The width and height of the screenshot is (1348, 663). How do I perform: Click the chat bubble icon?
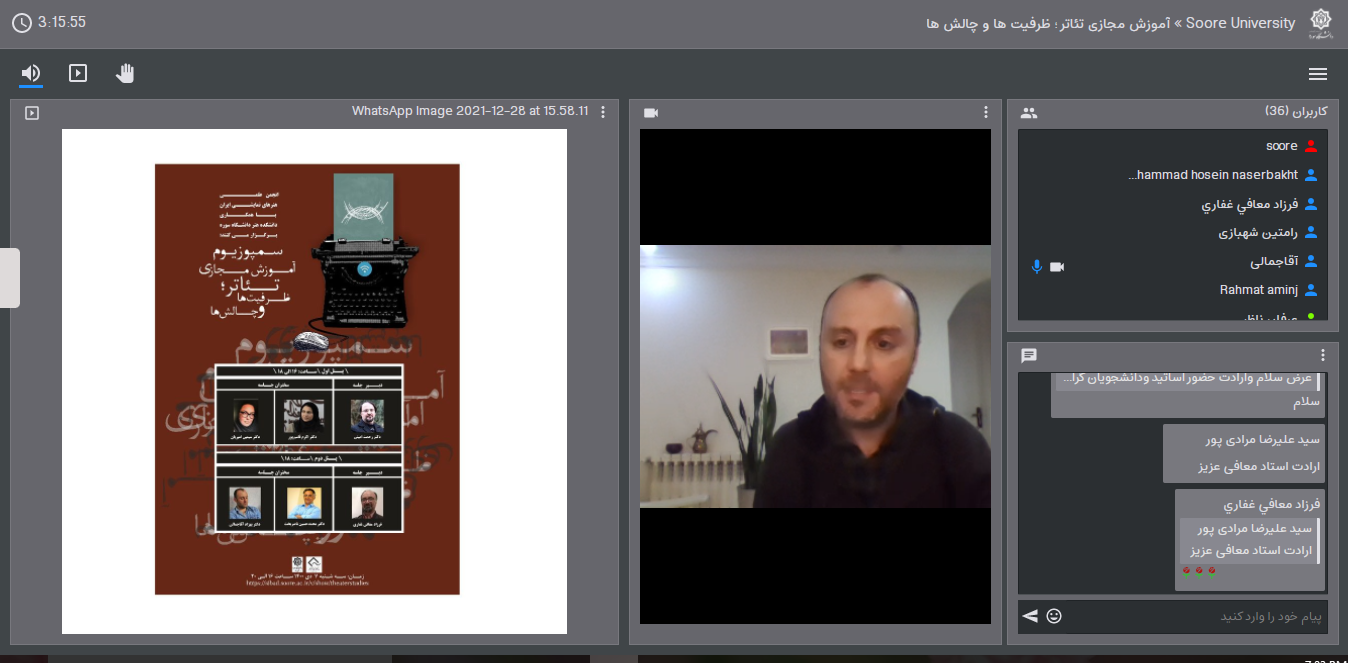pos(1029,356)
